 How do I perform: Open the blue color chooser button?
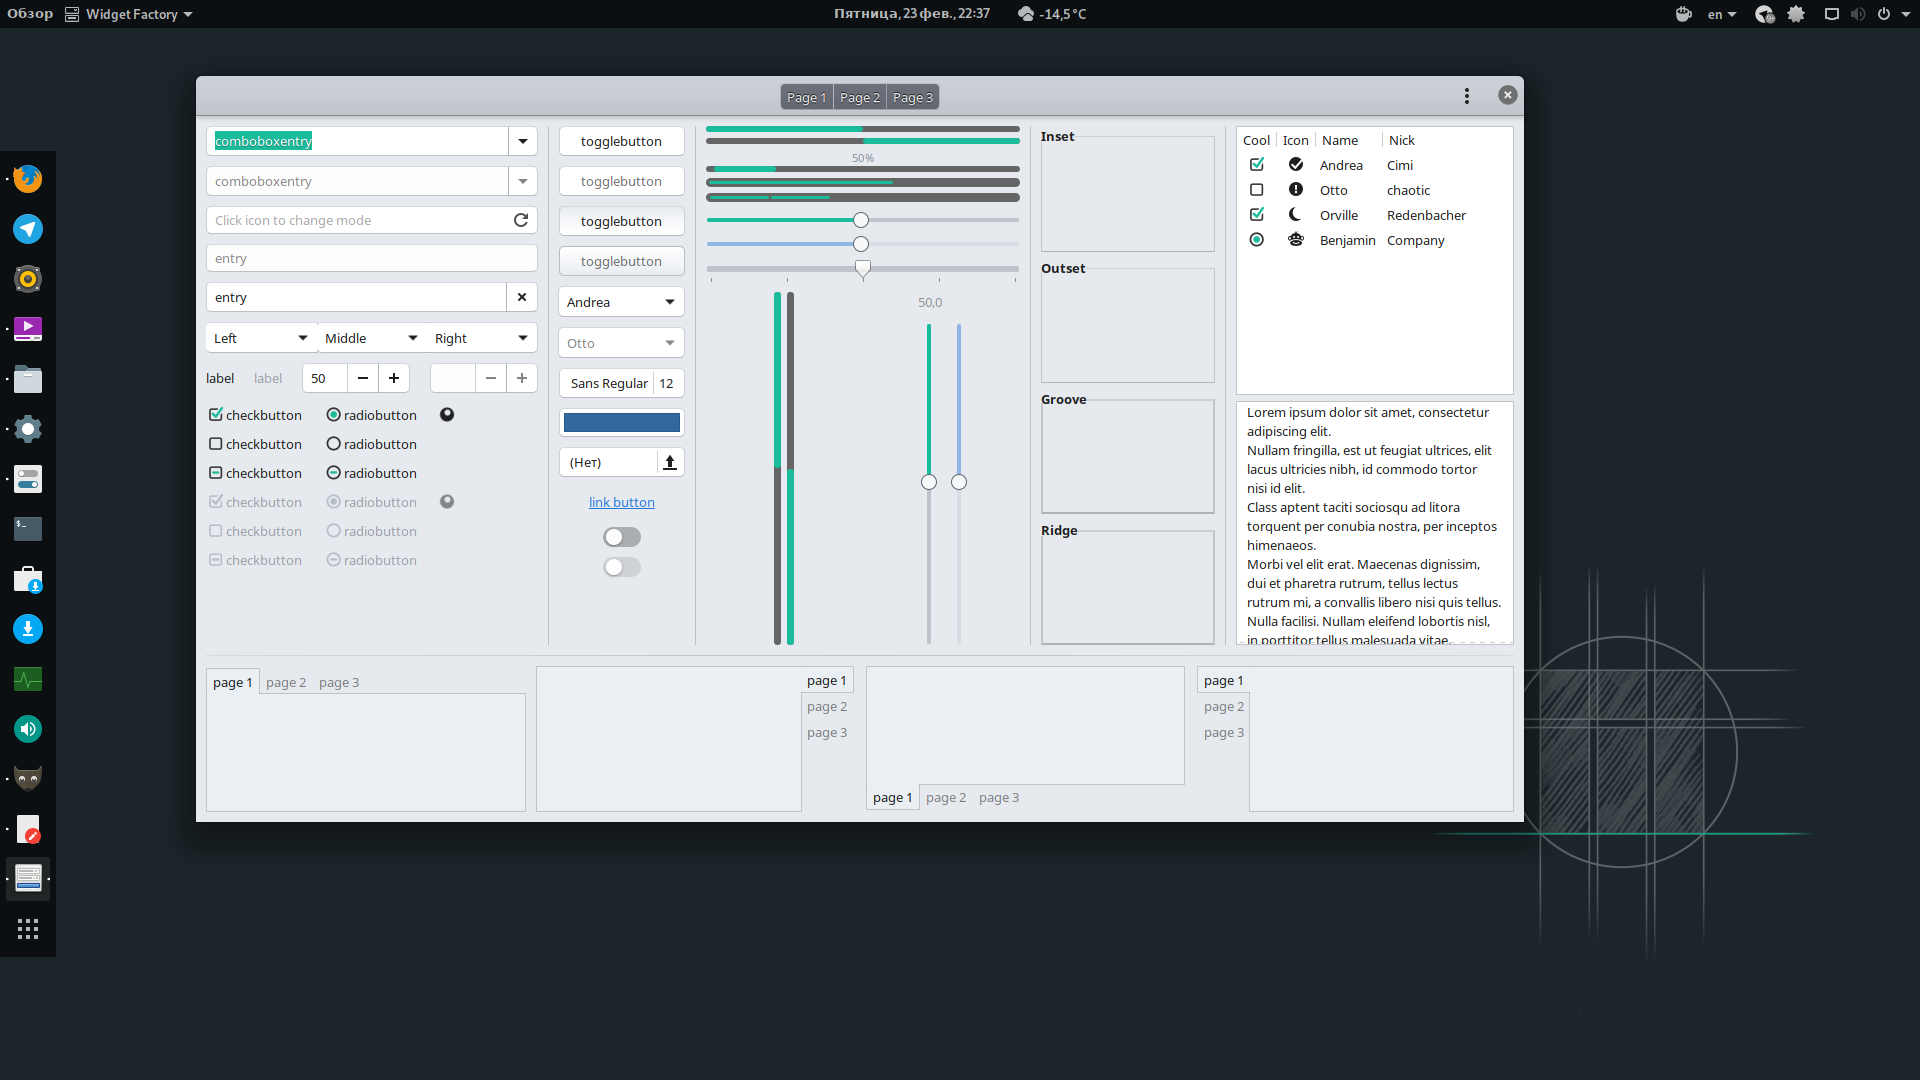[x=621, y=422]
